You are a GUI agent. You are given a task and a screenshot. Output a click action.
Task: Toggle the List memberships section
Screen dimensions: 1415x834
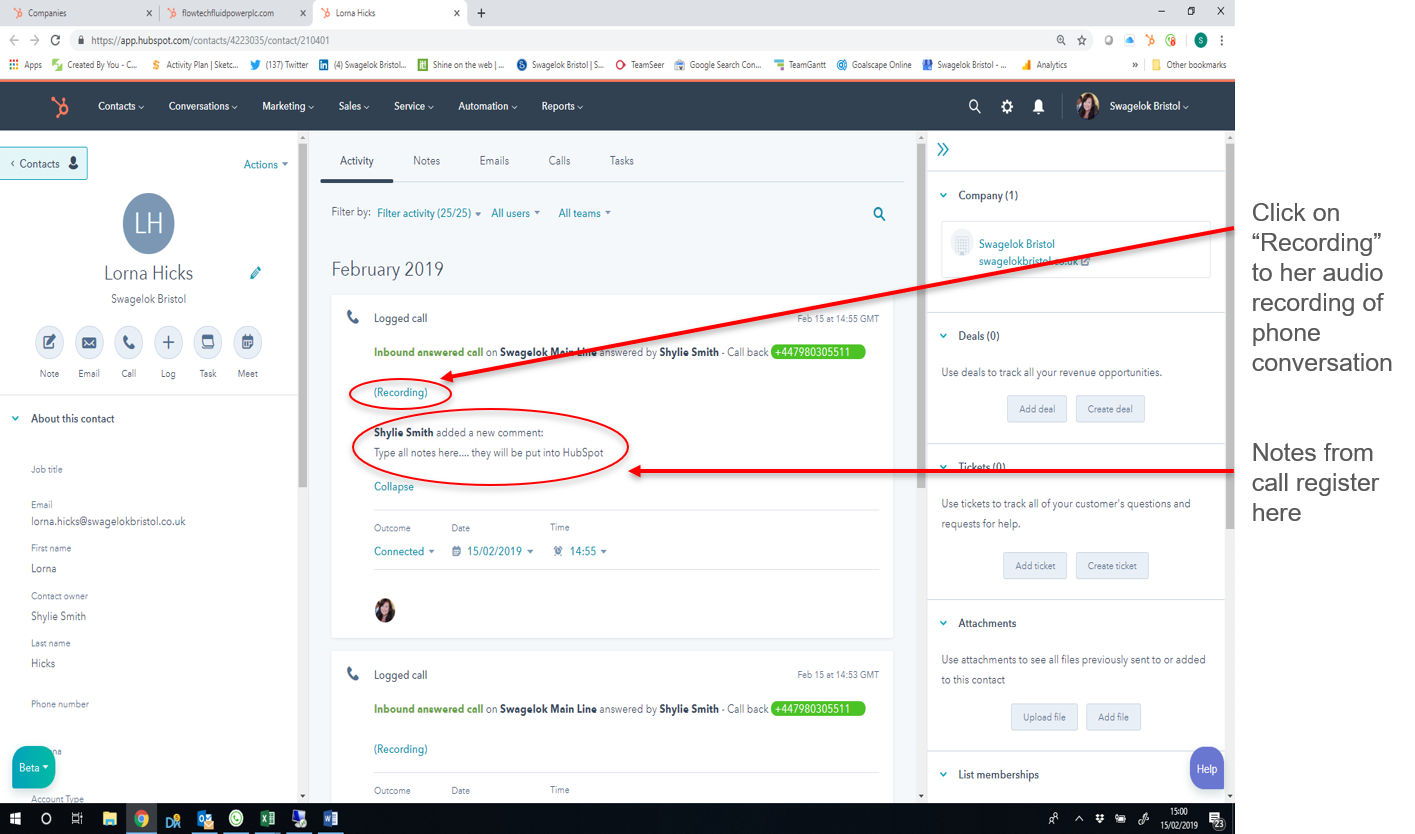coord(943,775)
